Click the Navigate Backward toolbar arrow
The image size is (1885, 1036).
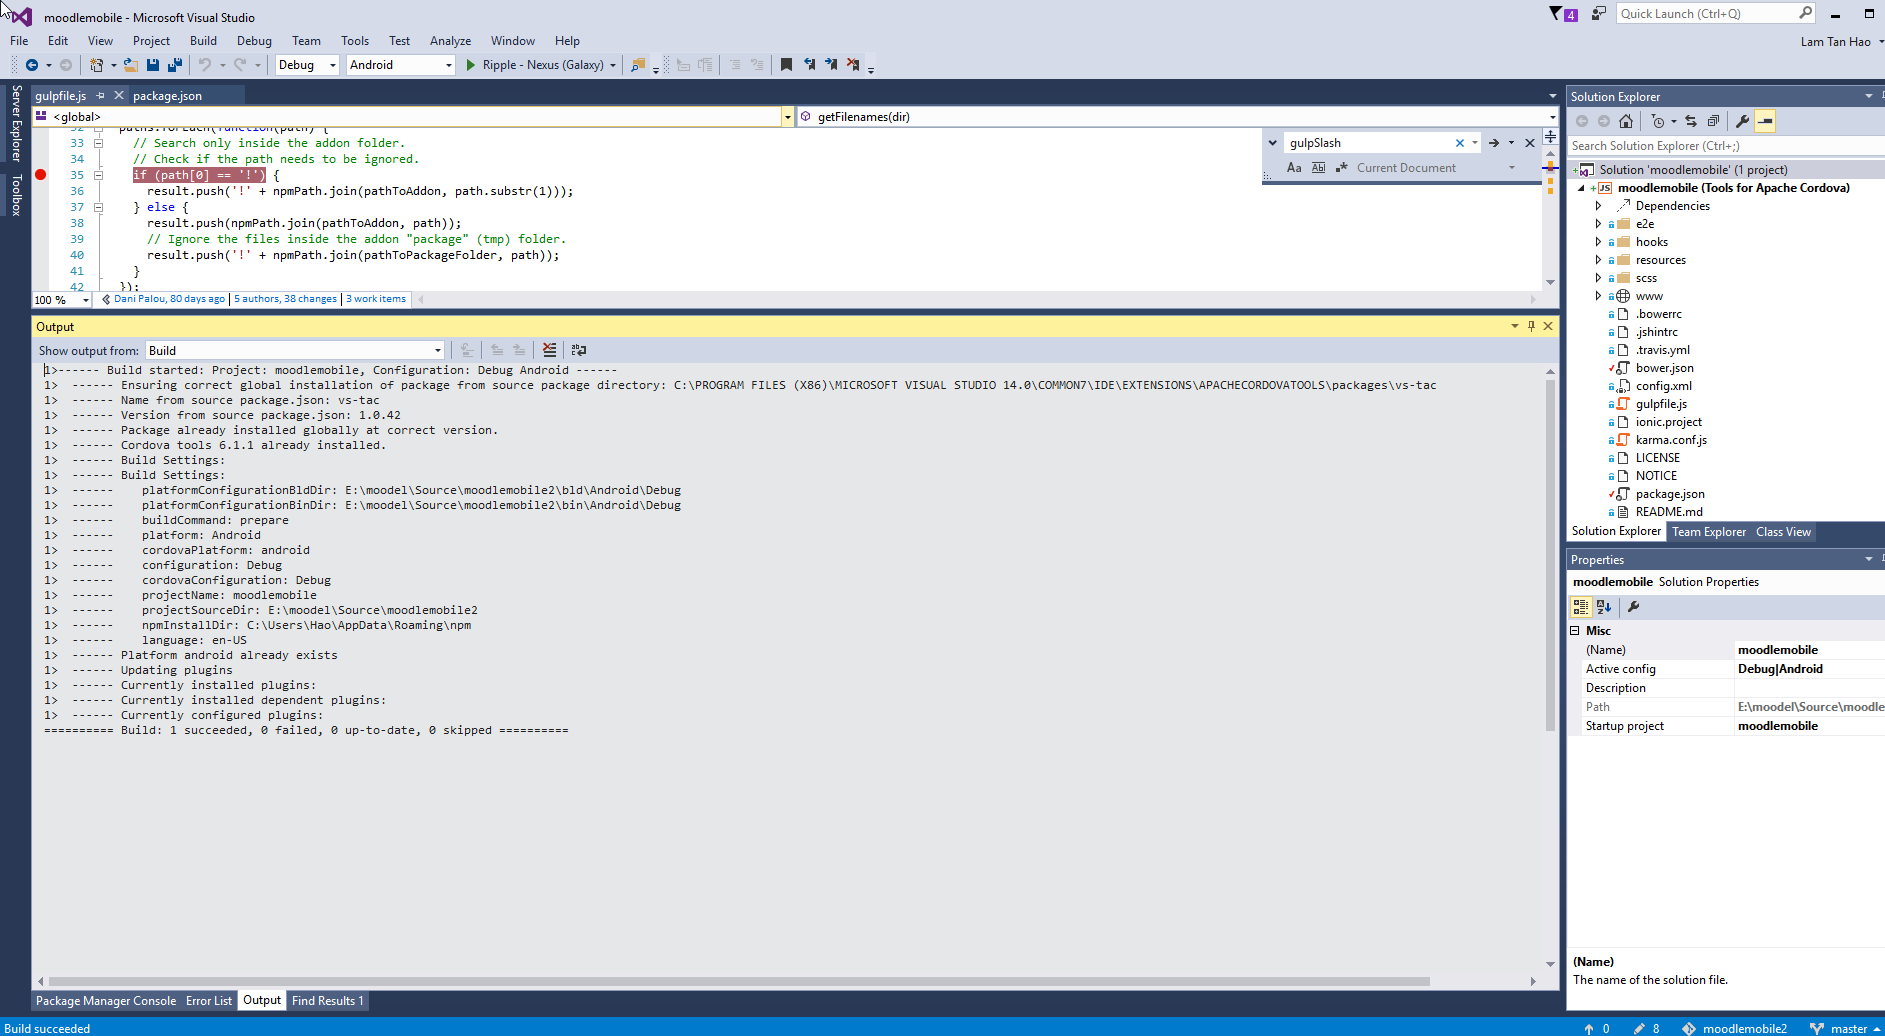(x=32, y=65)
